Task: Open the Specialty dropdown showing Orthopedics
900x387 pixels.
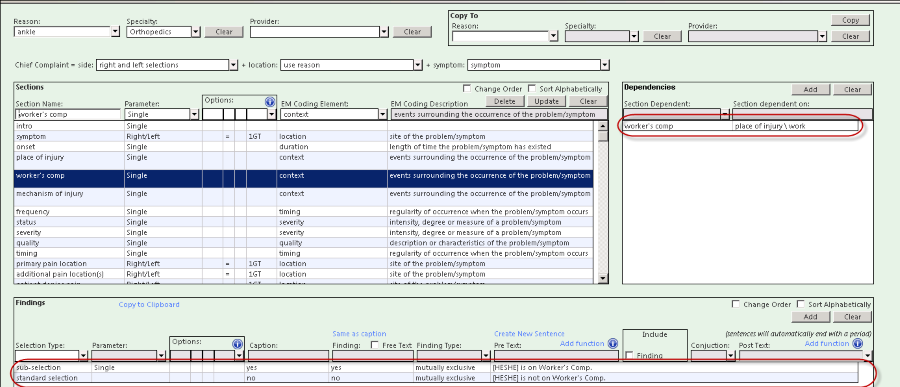Action: coord(196,32)
